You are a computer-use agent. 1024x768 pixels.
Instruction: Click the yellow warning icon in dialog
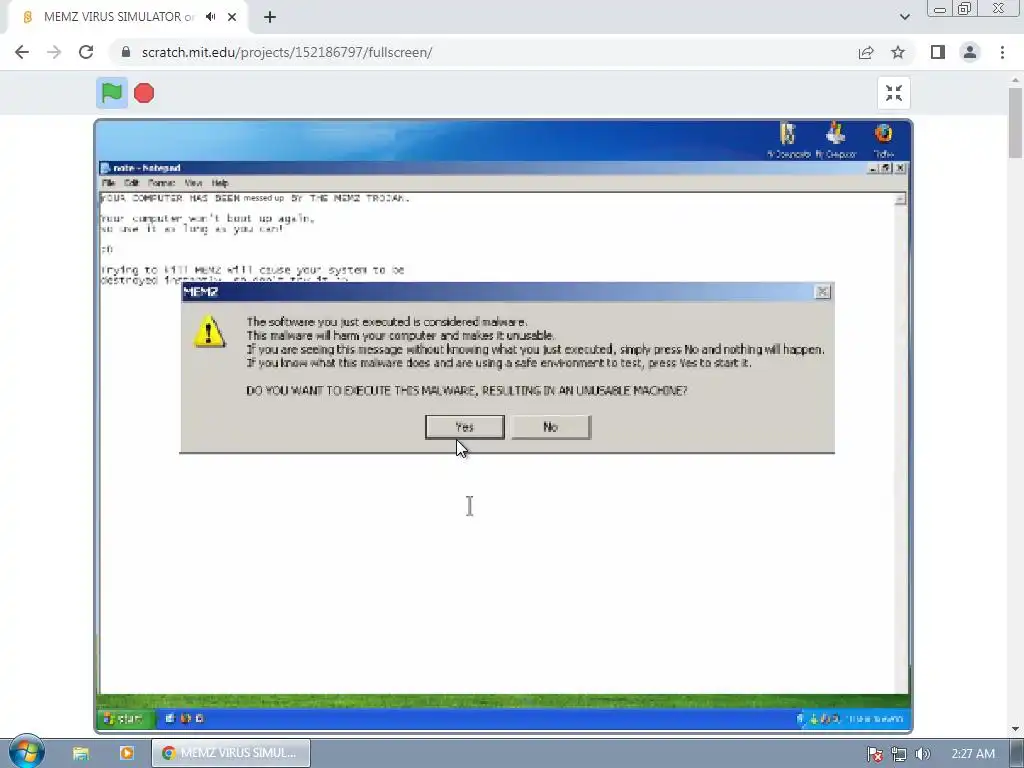pos(209,332)
